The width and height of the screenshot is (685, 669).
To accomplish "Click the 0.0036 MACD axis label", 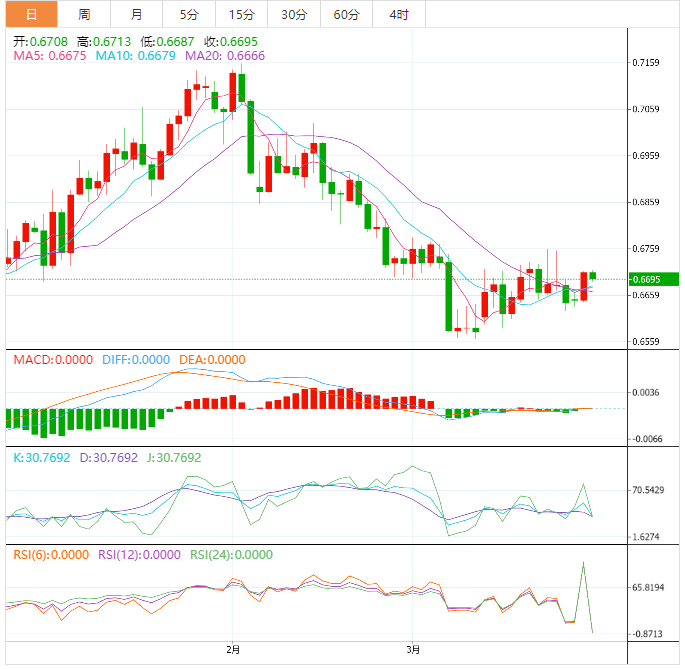I will point(646,392).
